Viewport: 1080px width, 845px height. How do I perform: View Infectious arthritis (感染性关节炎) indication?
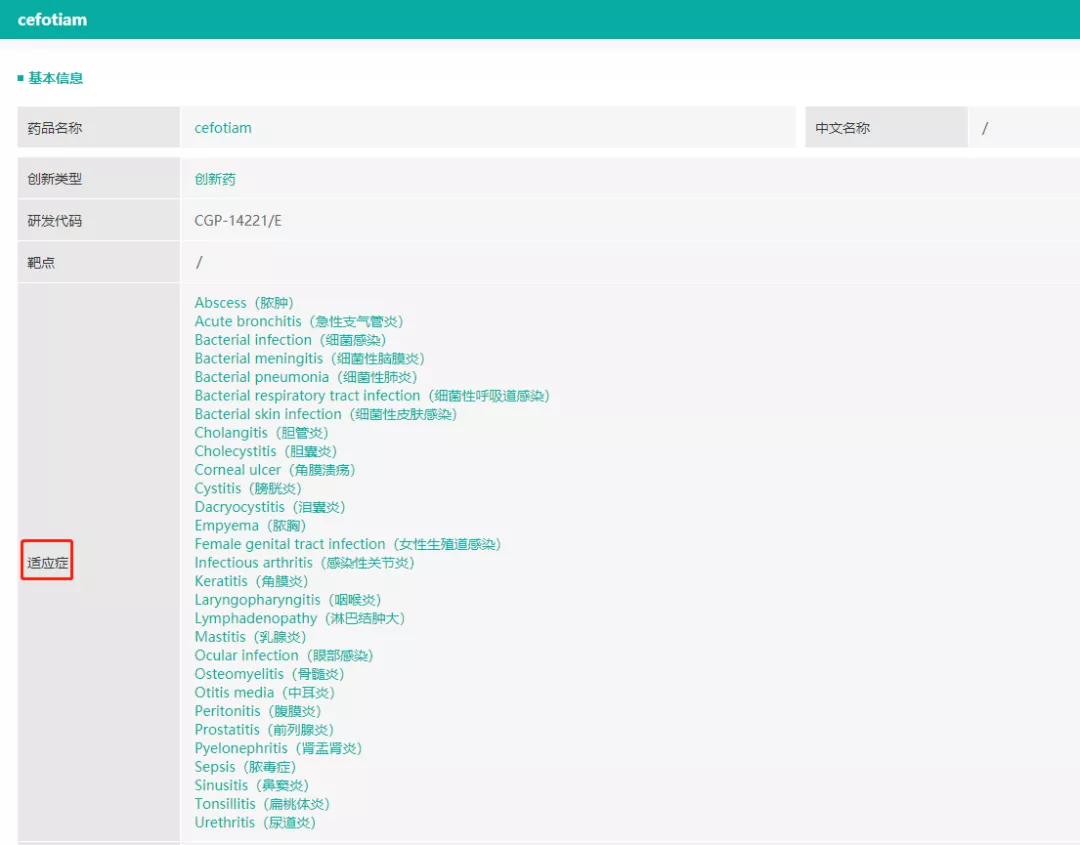pyautogui.click(x=304, y=563)
